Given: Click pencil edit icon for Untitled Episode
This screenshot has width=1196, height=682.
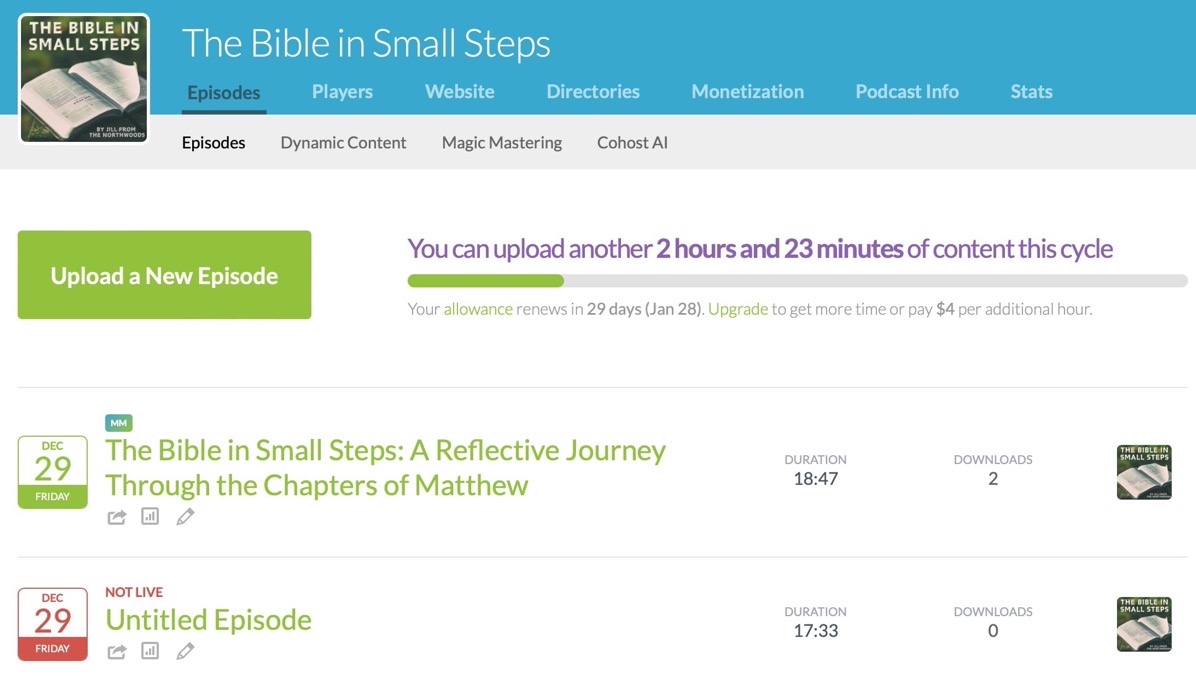Looking at the screenshot, I should [185, 651].
